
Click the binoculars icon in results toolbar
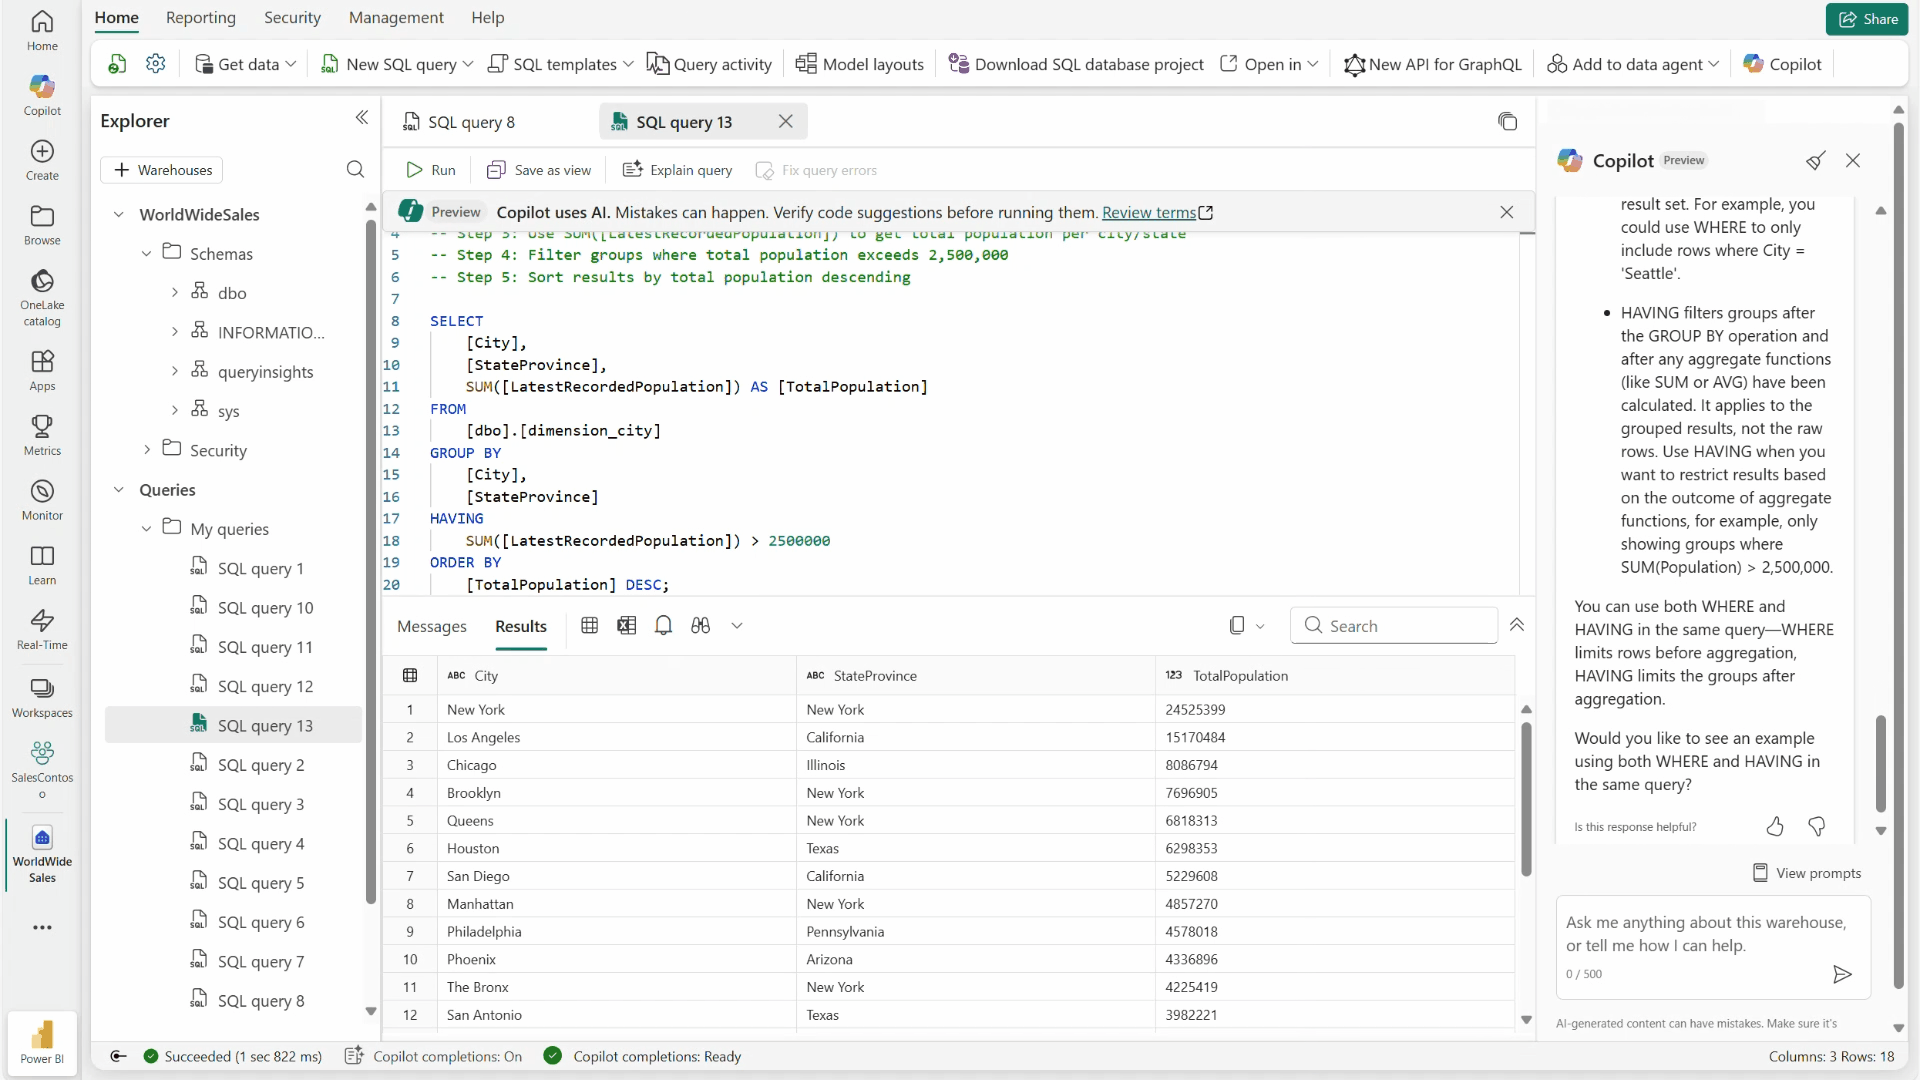pyautogui.click(x=700, y=626)
